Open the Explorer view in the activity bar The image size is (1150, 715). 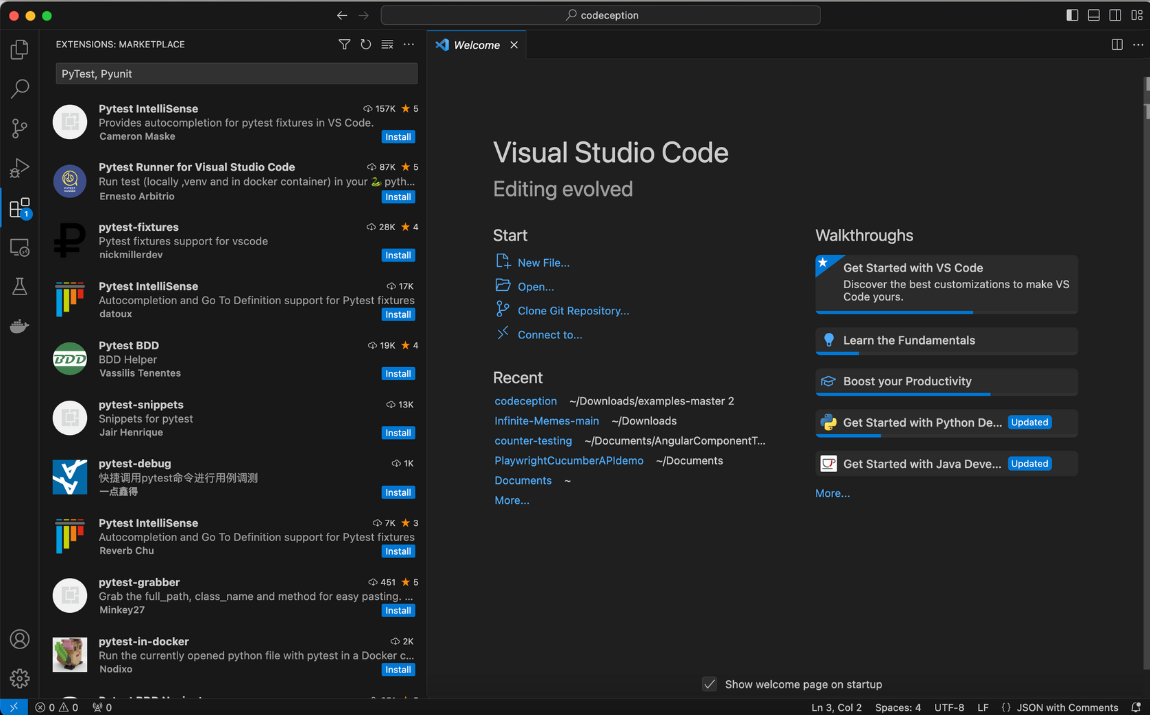pos(19,49)
